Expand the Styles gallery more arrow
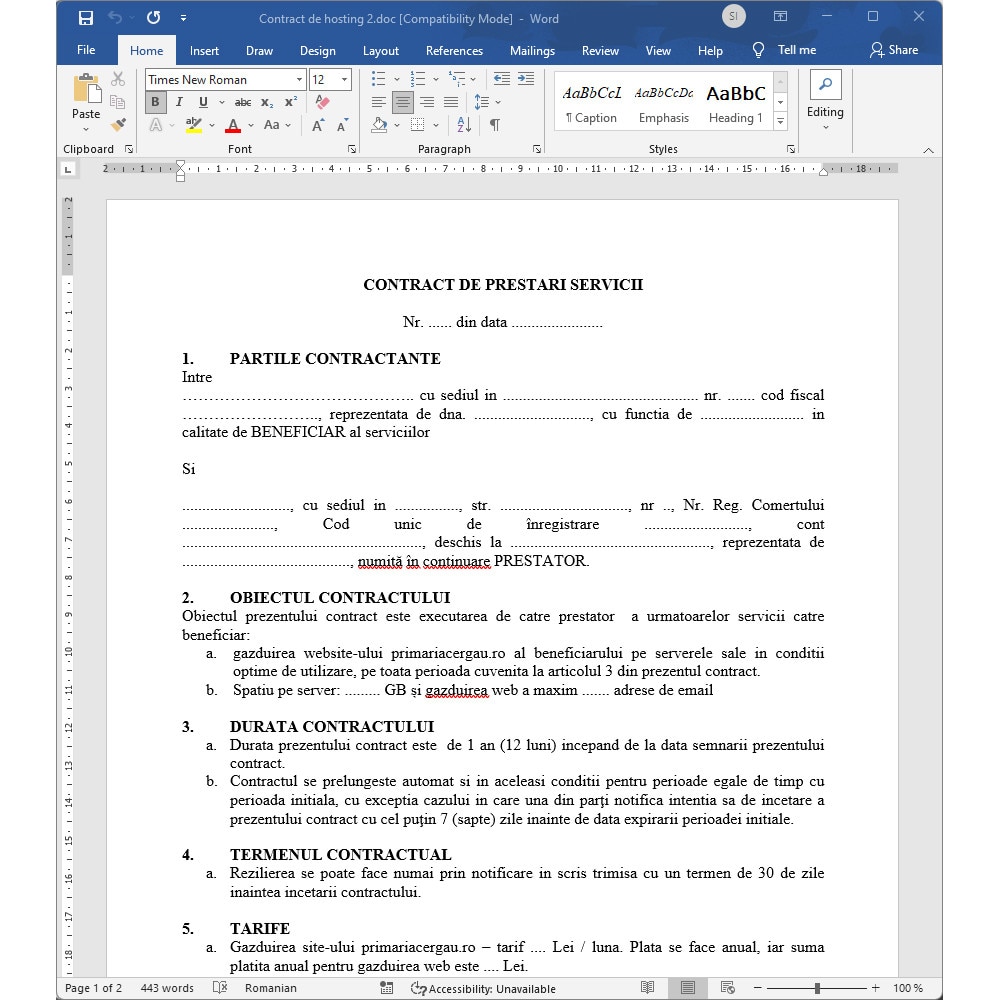The width and height of the screenshot is (1000, 1000). tap(781, 121)
